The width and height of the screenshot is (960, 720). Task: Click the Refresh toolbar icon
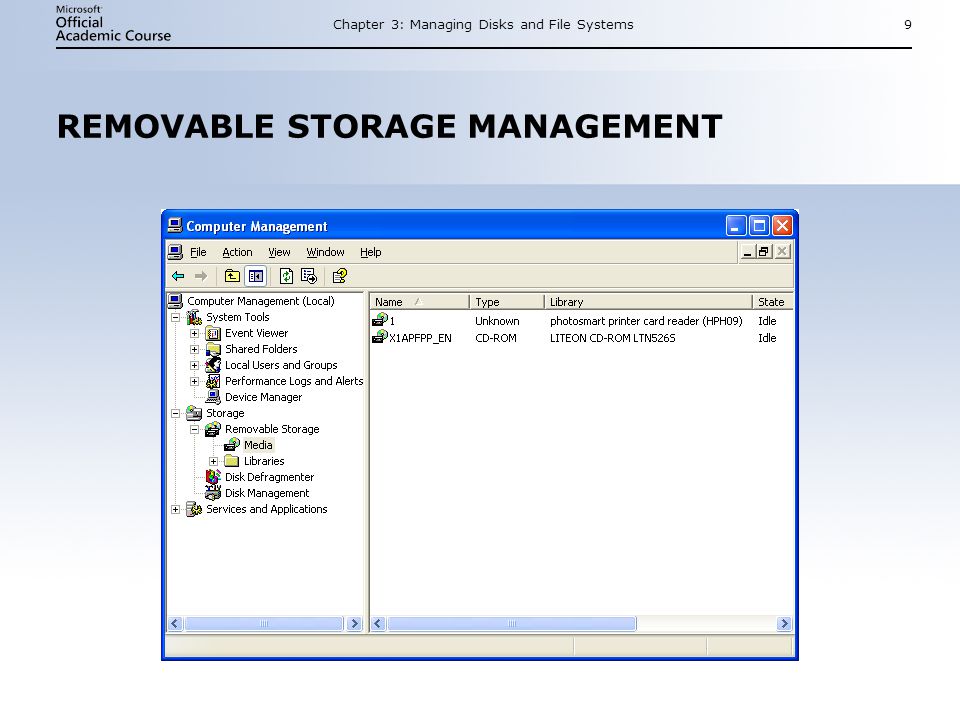click(x=286, y=276)
